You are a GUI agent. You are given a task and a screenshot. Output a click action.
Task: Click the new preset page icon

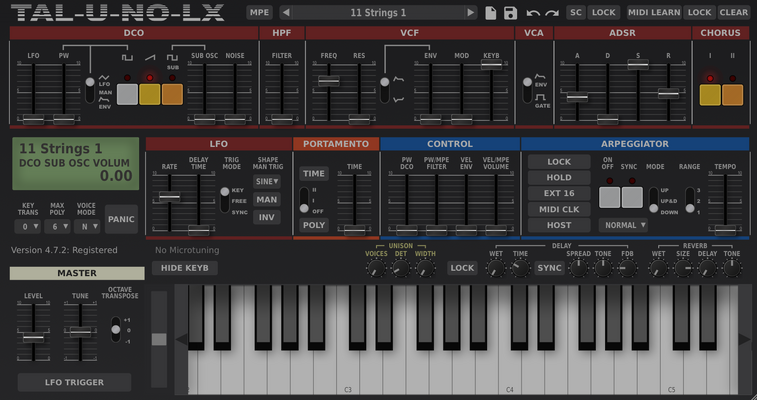click(491, 13)
